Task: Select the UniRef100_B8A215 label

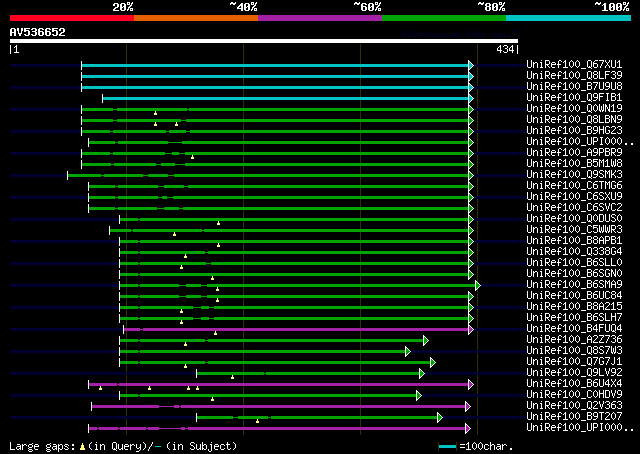Action: (x=574, y=307)
